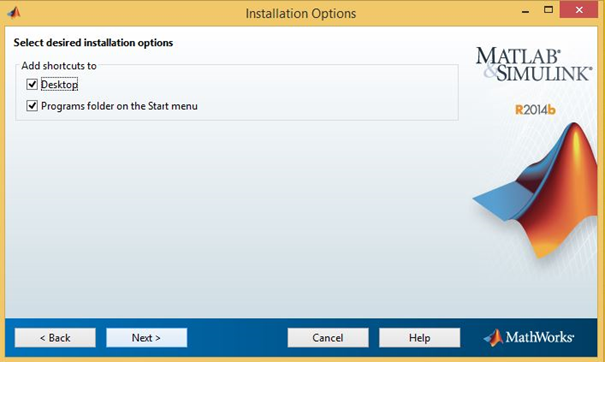Click the MATLAB membrane logo graphic
The width and height of the screenshot is (605, 407).
pos(536,191)
